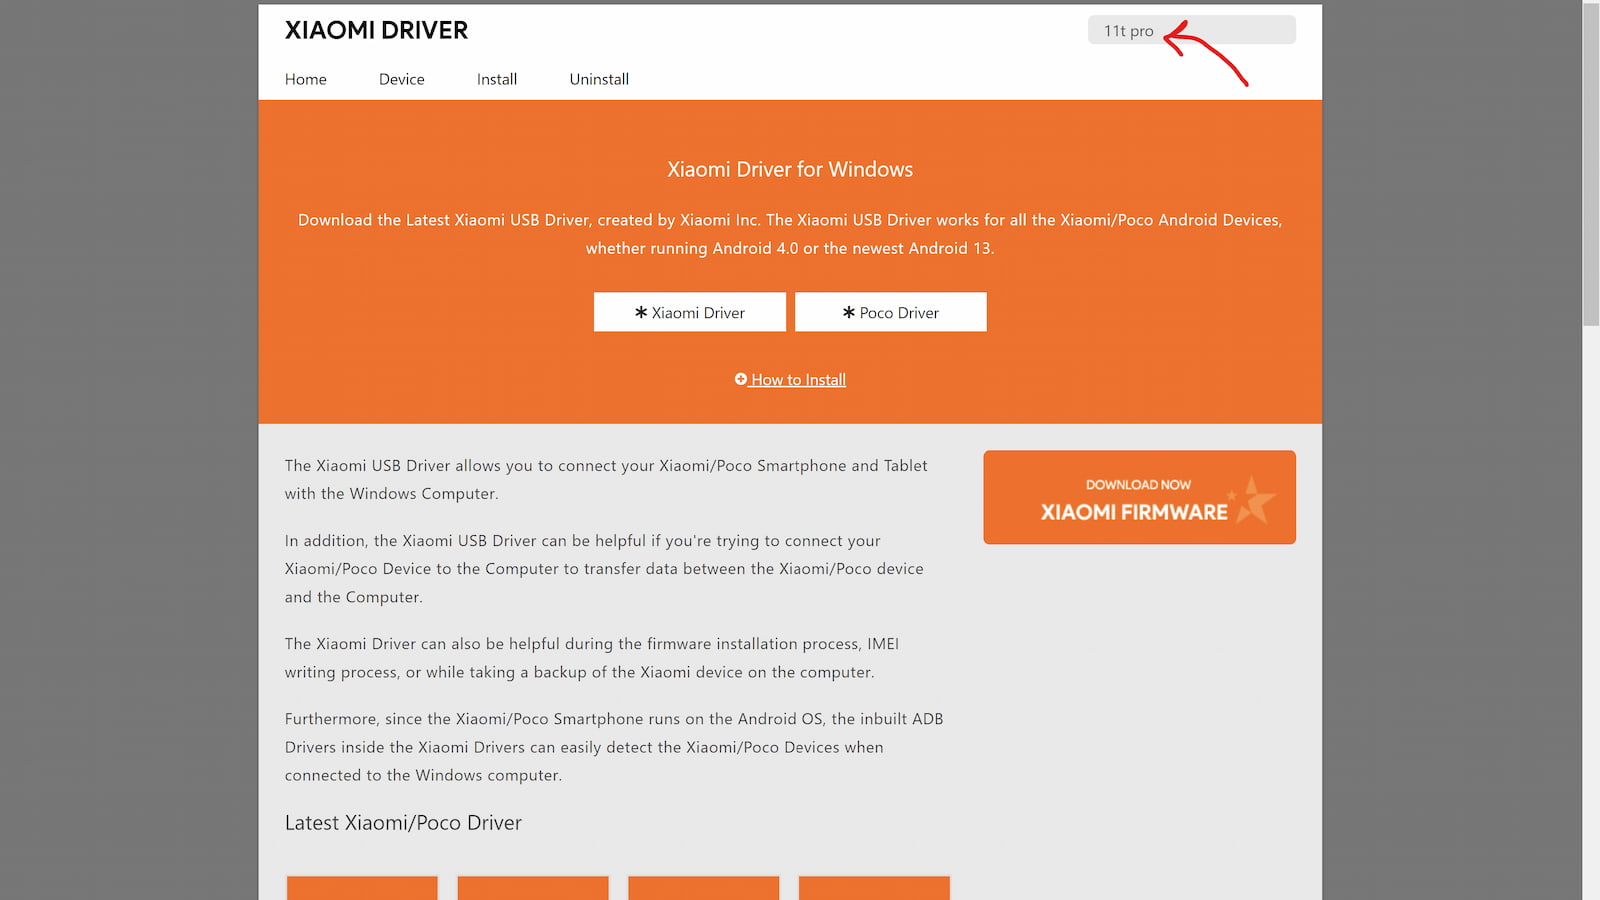Open the third orange driver tile
Image resolution: width=1600 pixels, height=900 pixels.
tap(704, 888)
